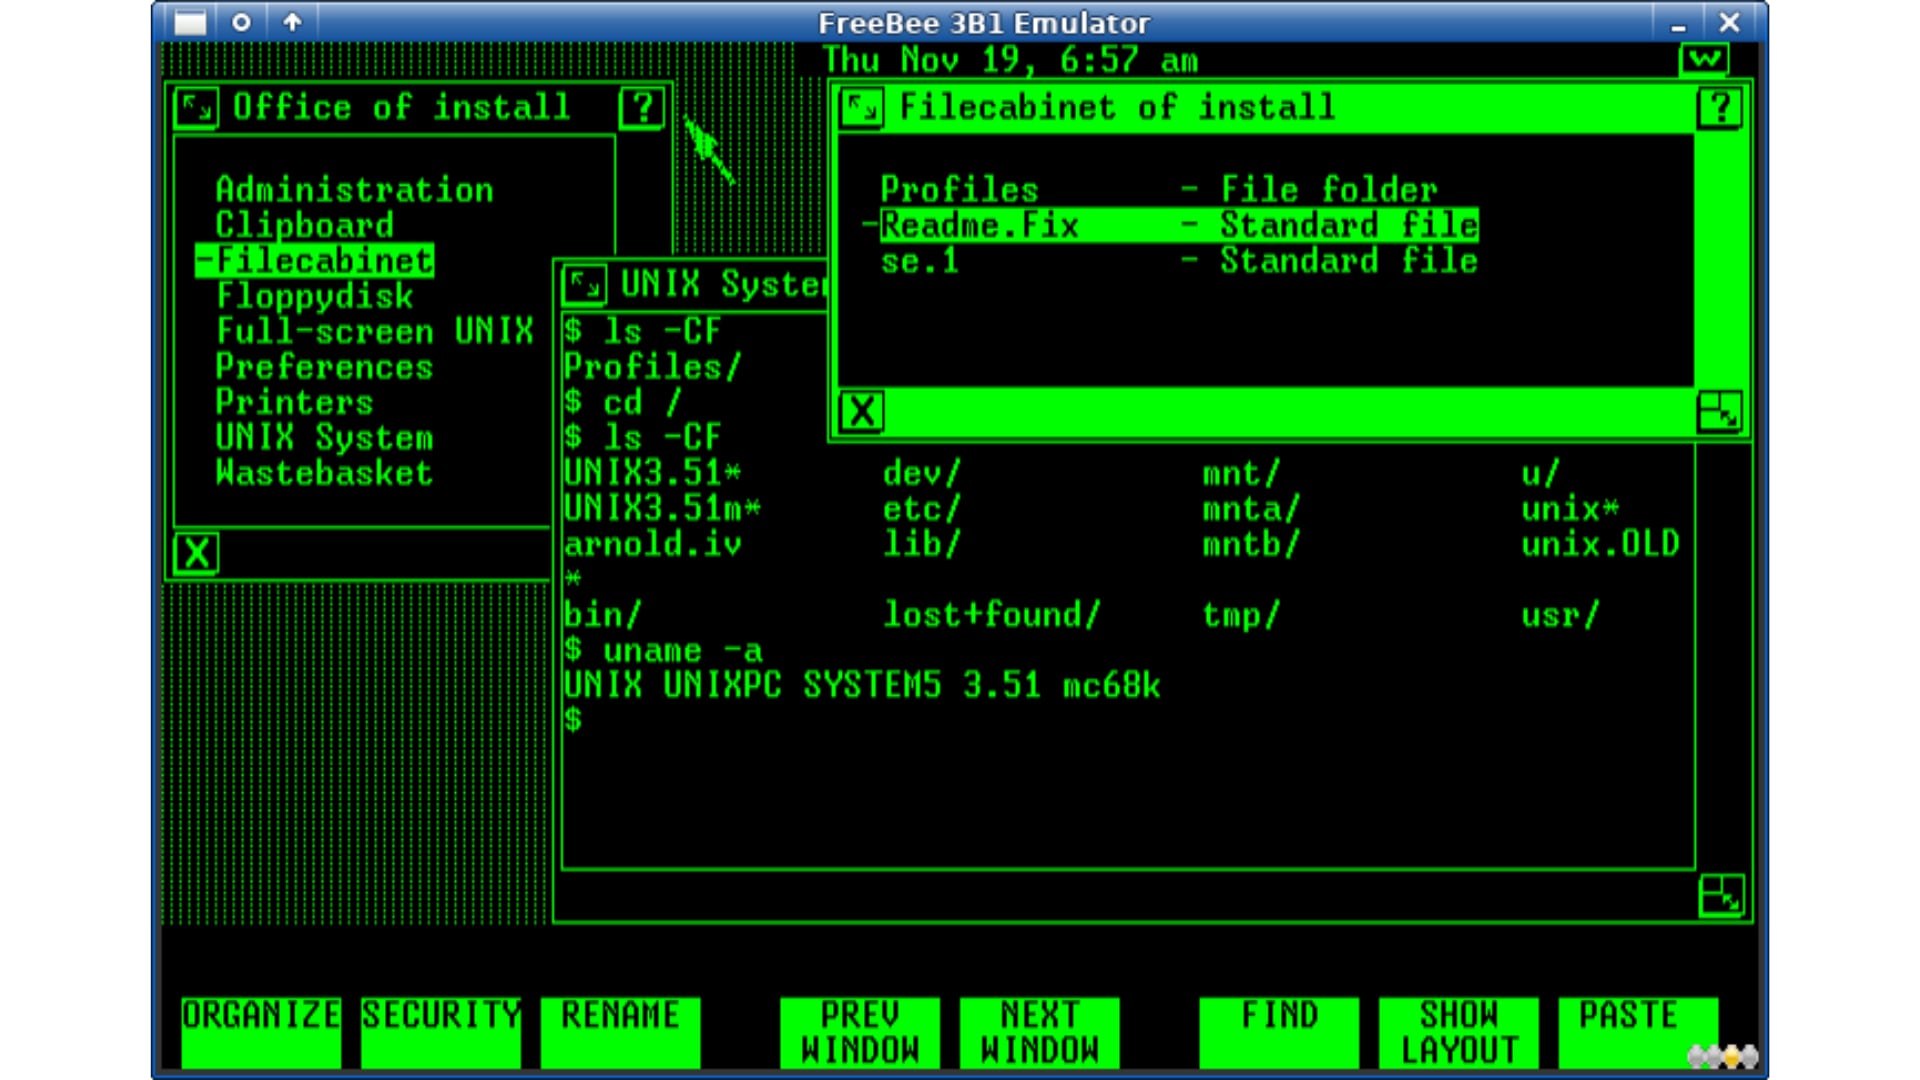Image resolution: width=1920 pixels, height=1080 pixels.
Task: Open help for Filecabinet of install window
Action: coord(1720,108)
